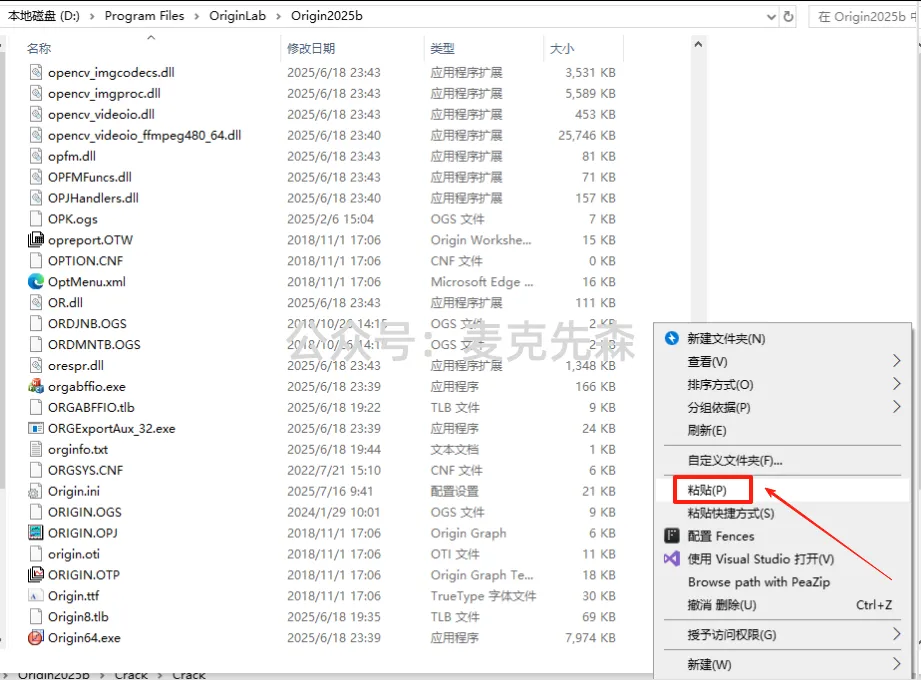Screen dimensions: 921x680
Task: Click the chevron after Program Files breadcrumb
Action: [x=197, y=16]
